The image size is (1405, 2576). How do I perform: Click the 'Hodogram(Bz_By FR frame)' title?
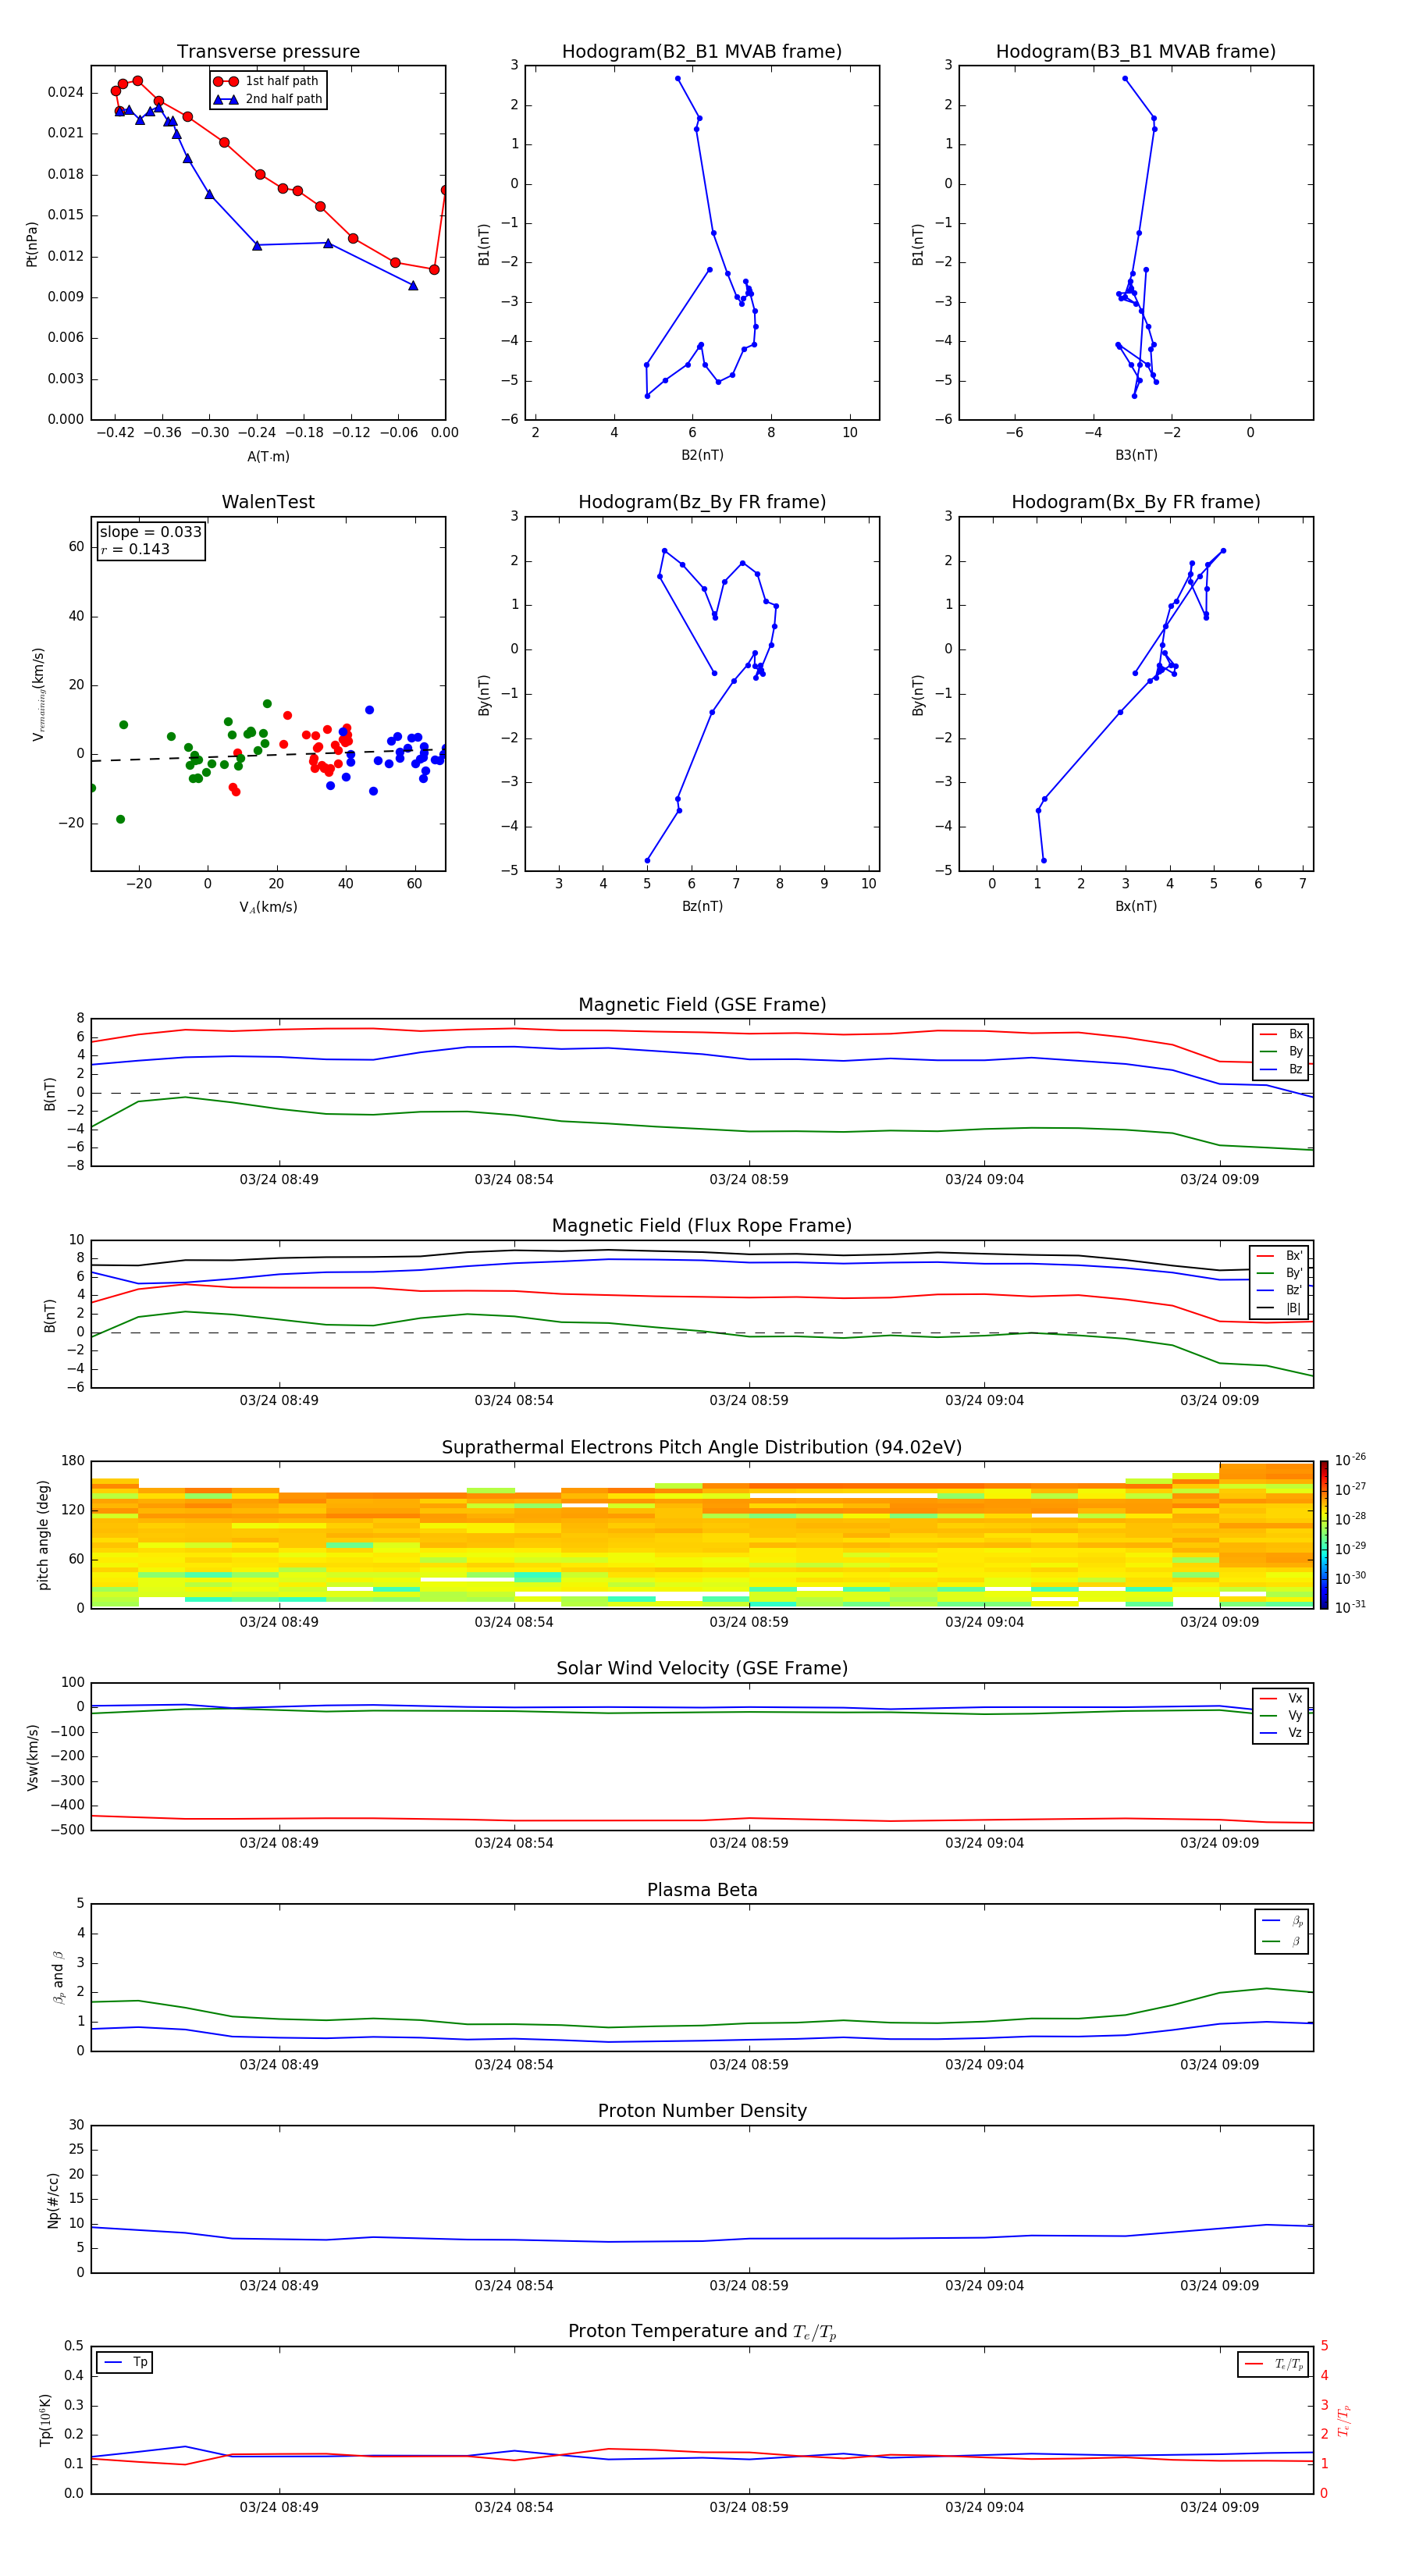click(702, 502)
